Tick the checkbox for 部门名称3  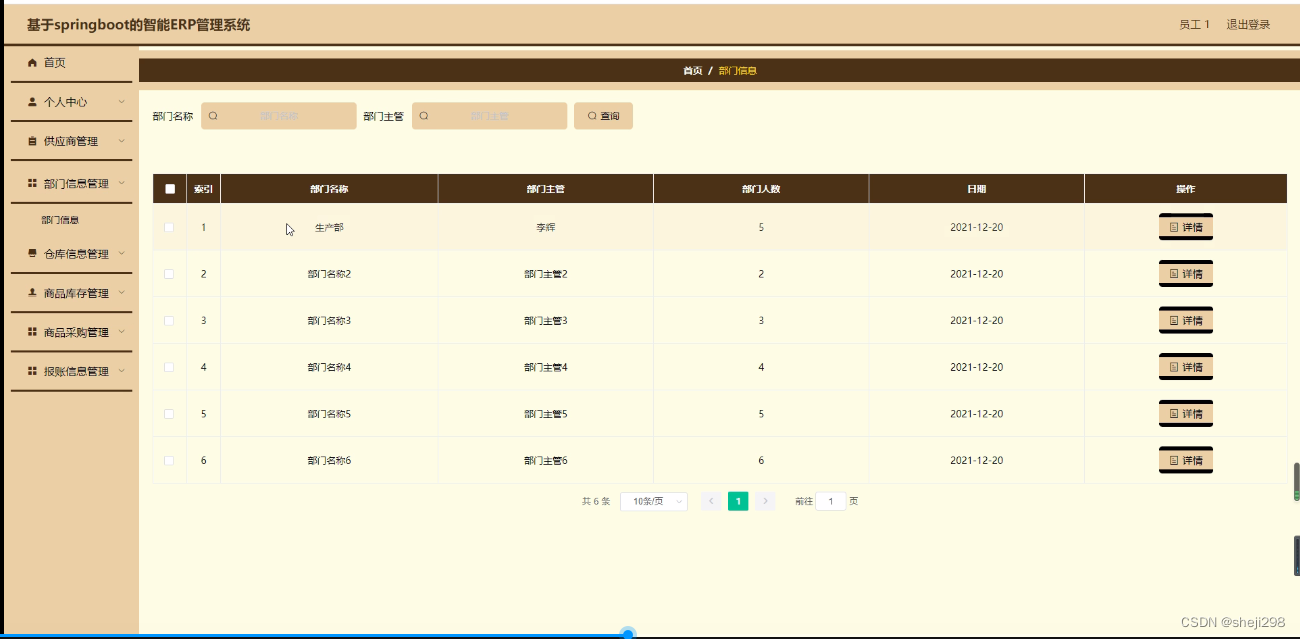168,320
